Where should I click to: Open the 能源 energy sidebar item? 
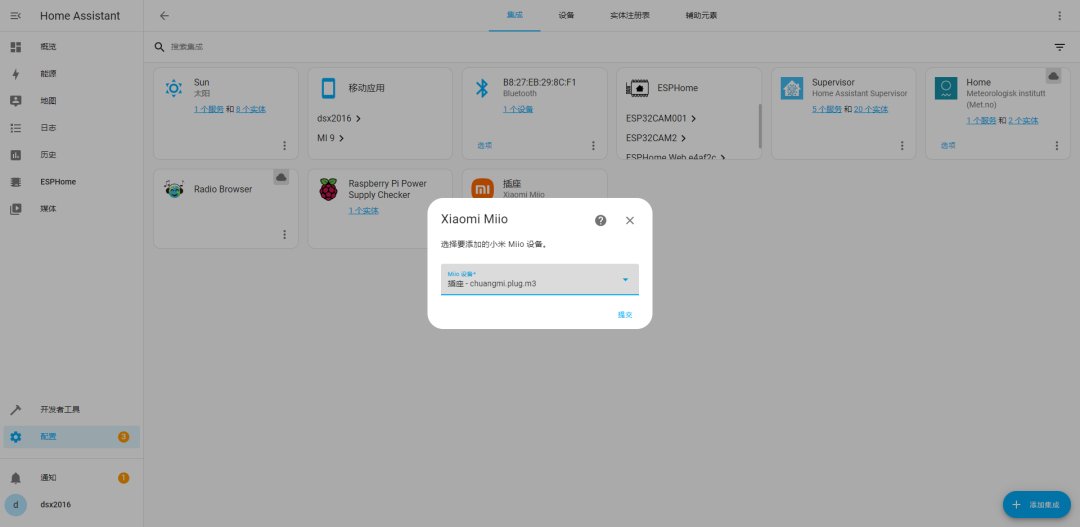coord(72,74)
